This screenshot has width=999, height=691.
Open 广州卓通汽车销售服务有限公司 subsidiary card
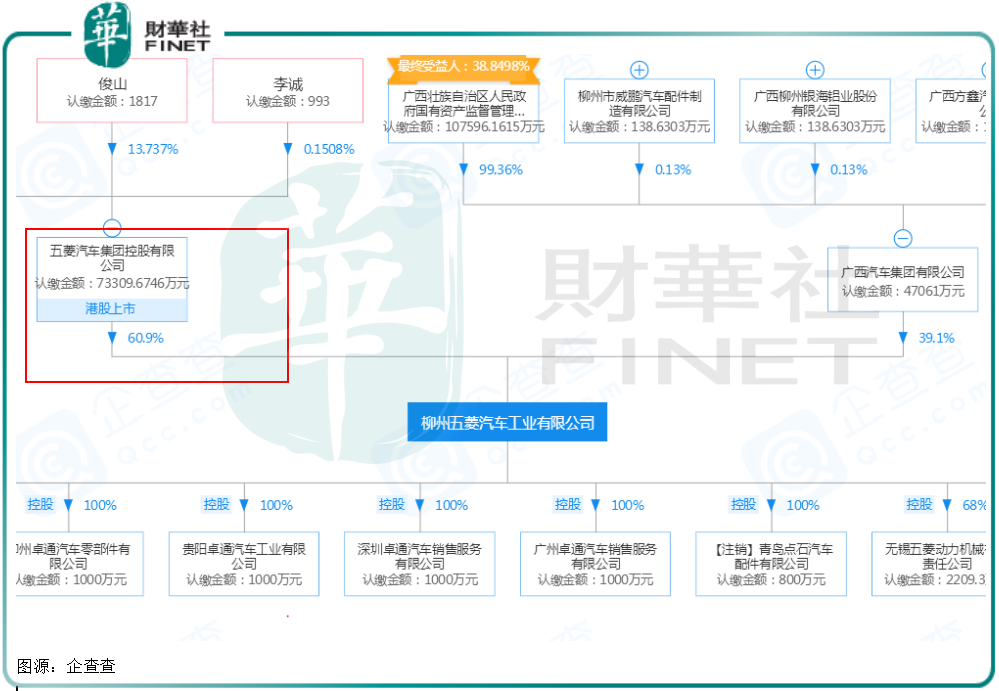(595, 564)
